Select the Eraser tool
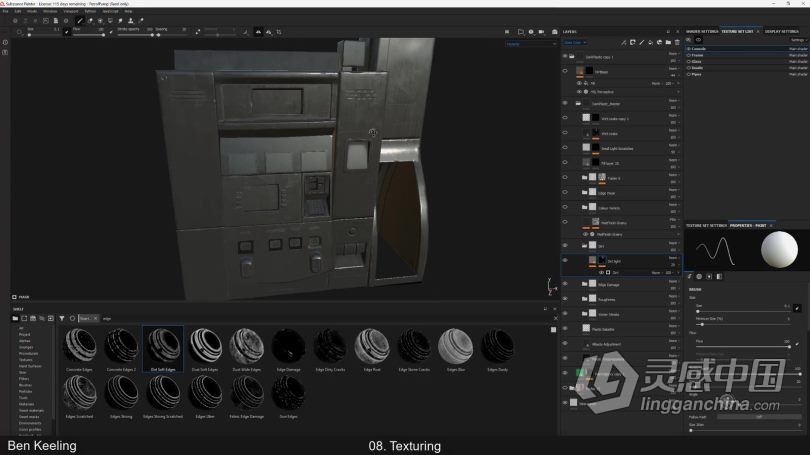This screenshot has width=810, height=455. 90,21
